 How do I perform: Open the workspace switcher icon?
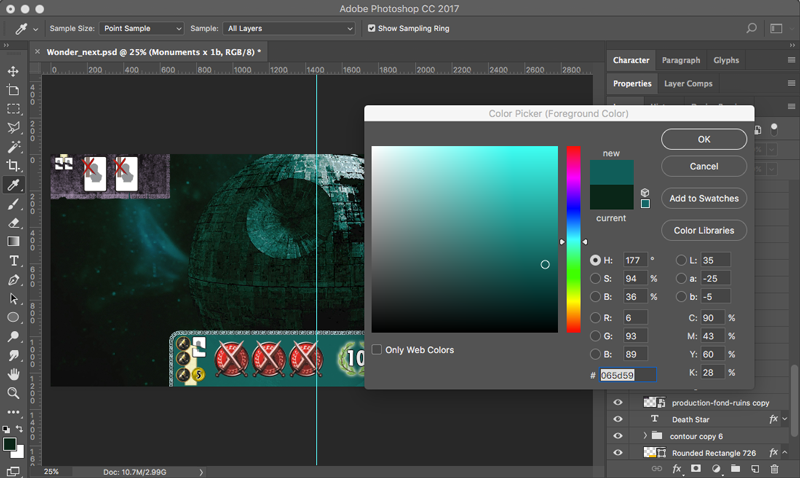coord(776,29)
